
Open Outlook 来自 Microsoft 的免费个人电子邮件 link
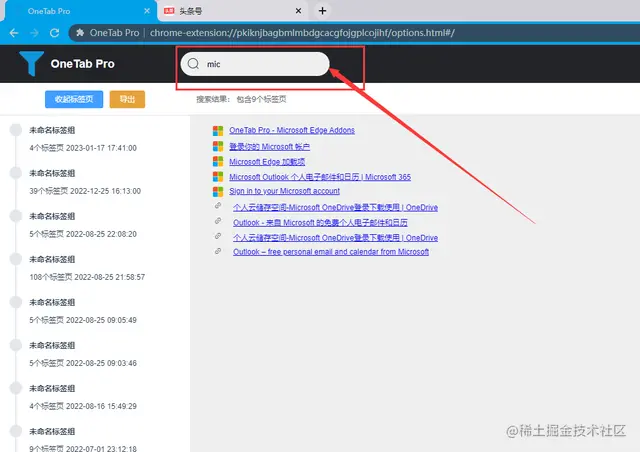[320, 223]
